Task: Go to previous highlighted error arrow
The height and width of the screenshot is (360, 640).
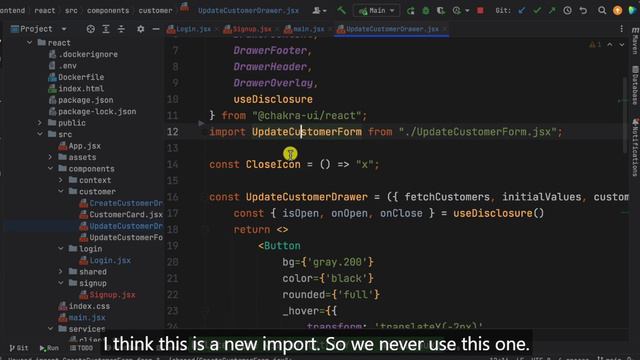Action: 610,44
